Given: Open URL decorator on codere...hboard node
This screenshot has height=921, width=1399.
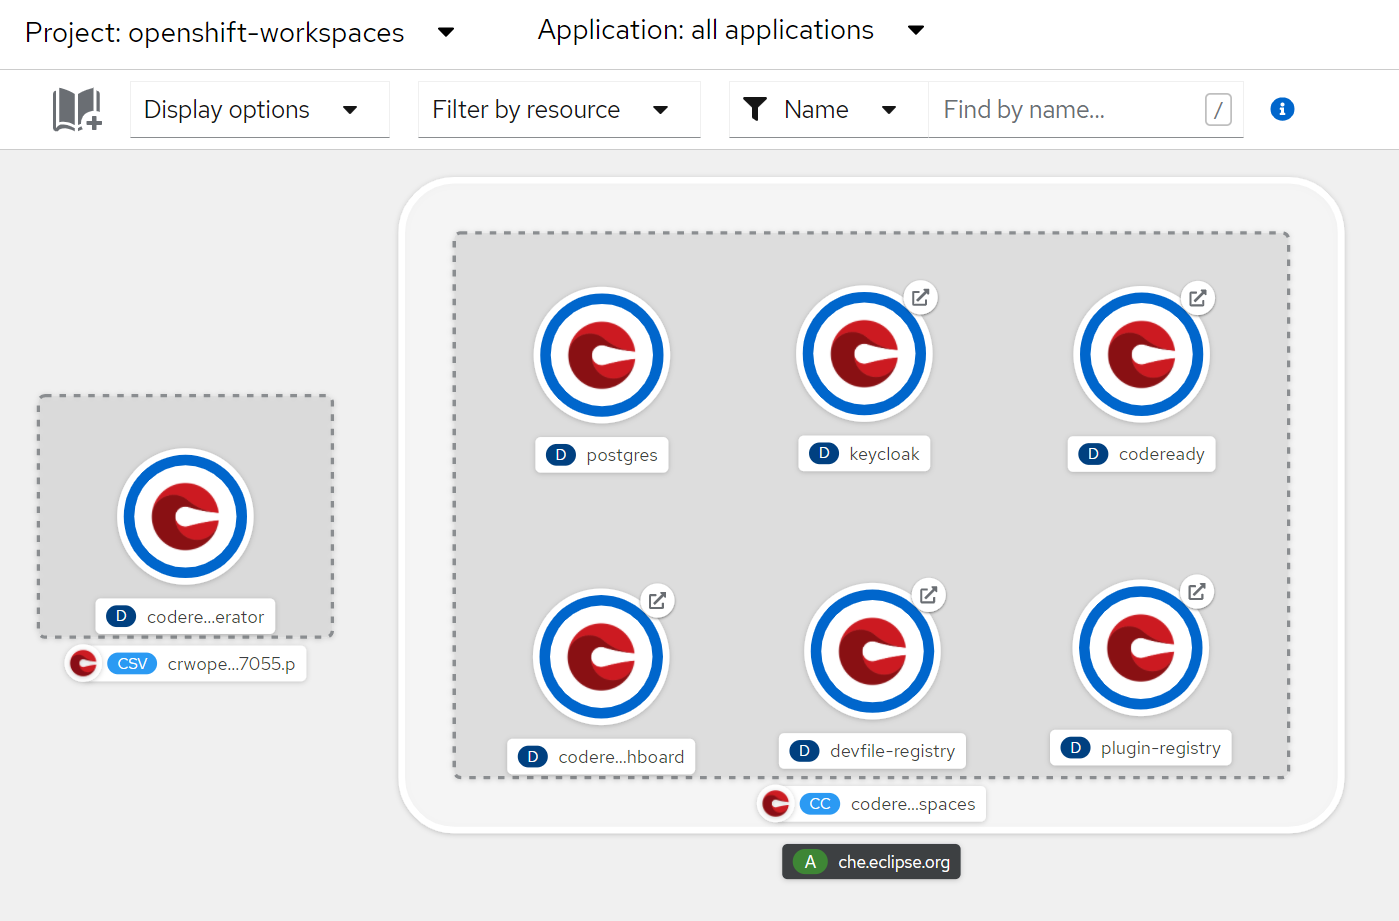Looking at the screenshot, I should tap(657, 600).
